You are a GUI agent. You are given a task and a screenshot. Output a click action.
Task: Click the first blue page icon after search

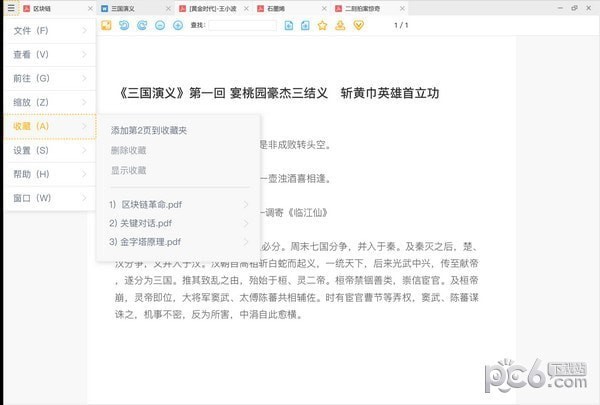tap(289, 25)
